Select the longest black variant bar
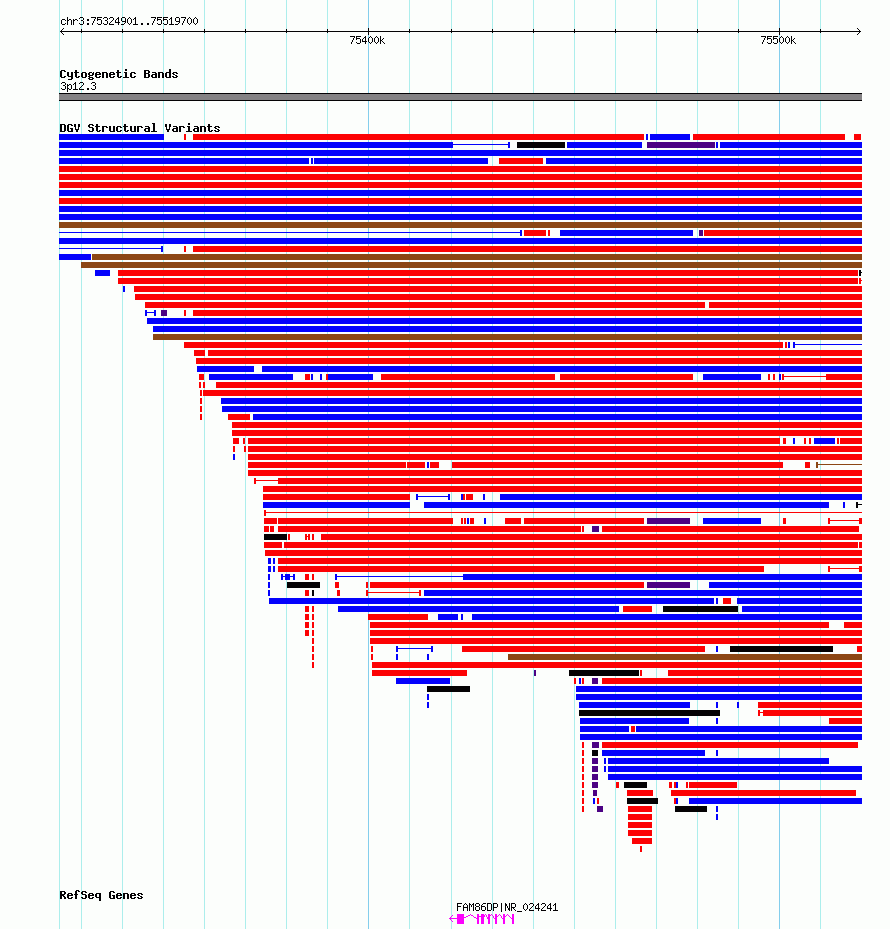 (x=649, y=713)
